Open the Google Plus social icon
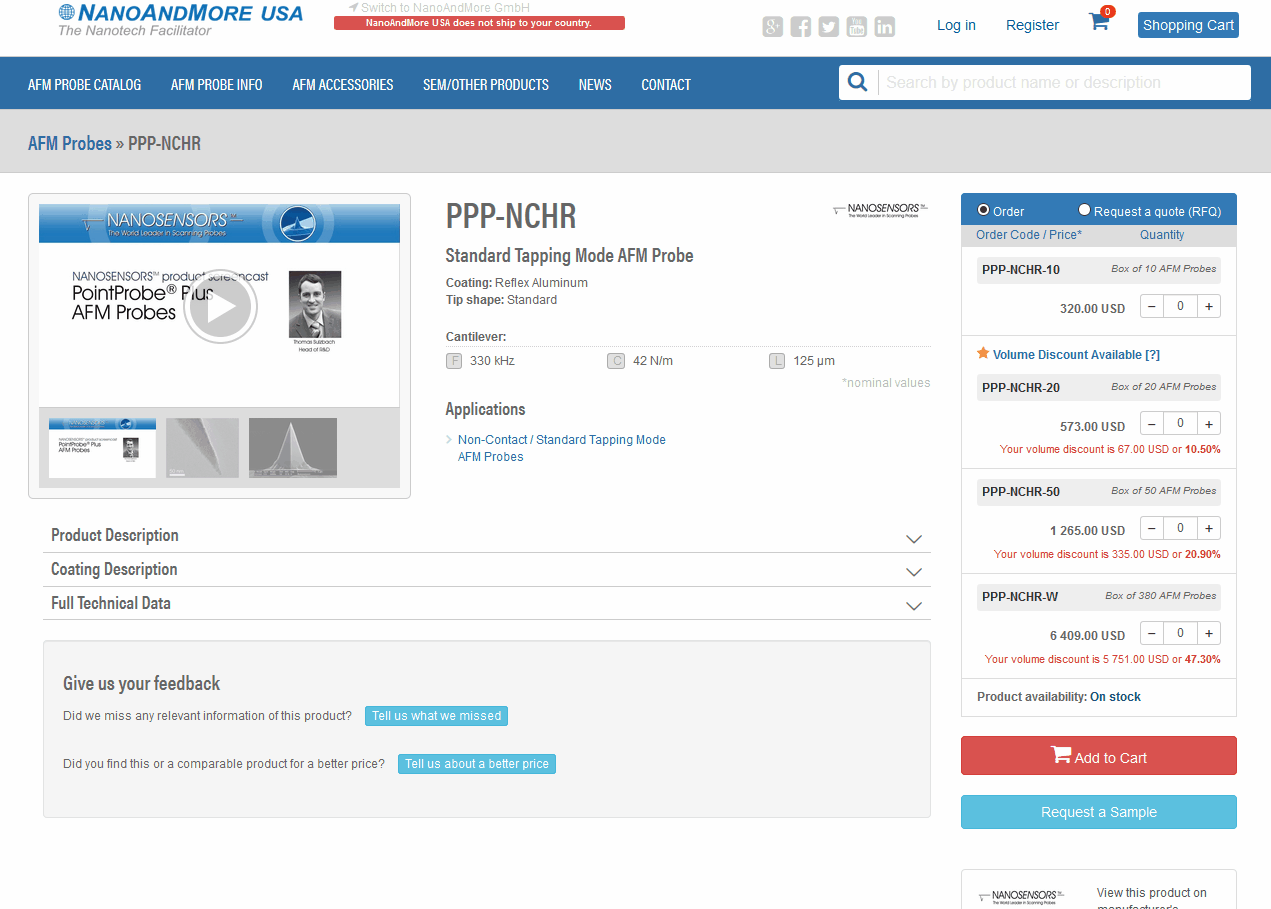This screenshot has width=1271, height=909. click(x=773, y=27)
